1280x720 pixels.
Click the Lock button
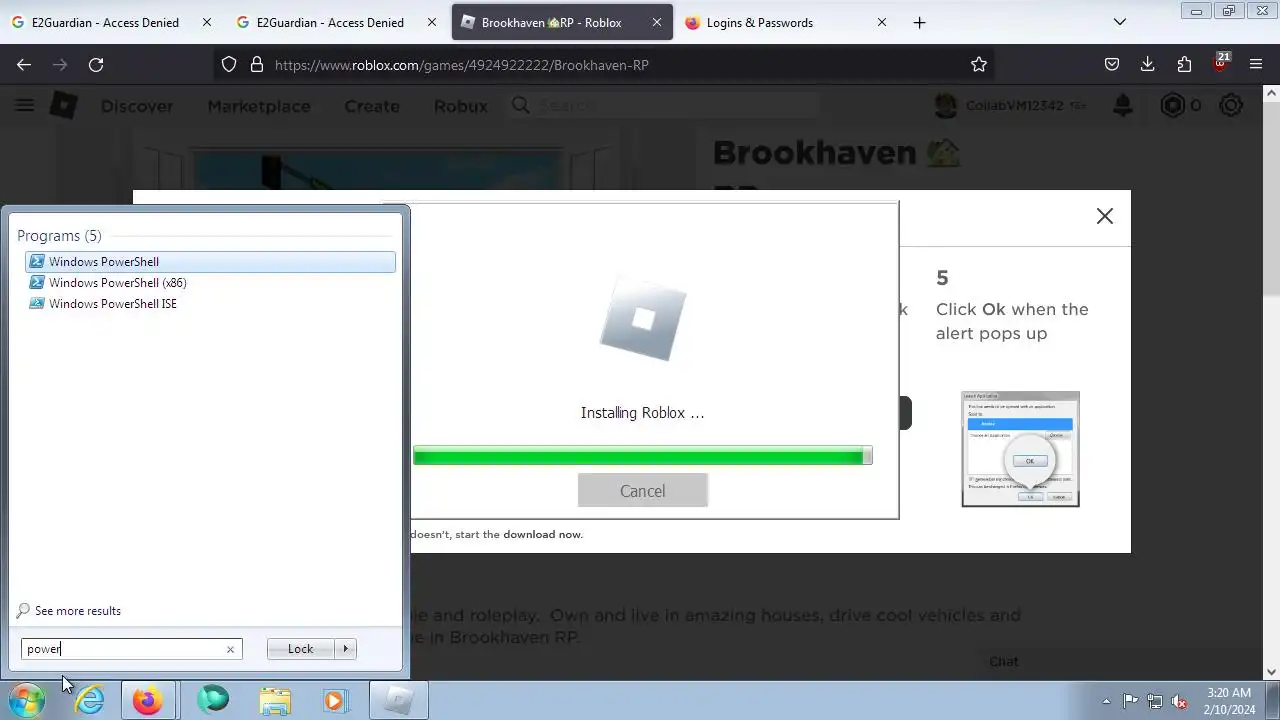coord(300,649)
